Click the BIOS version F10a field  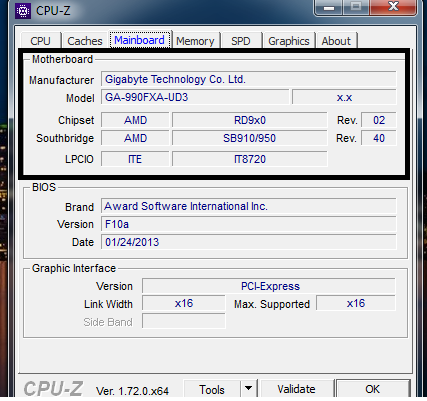pos(249,224)
